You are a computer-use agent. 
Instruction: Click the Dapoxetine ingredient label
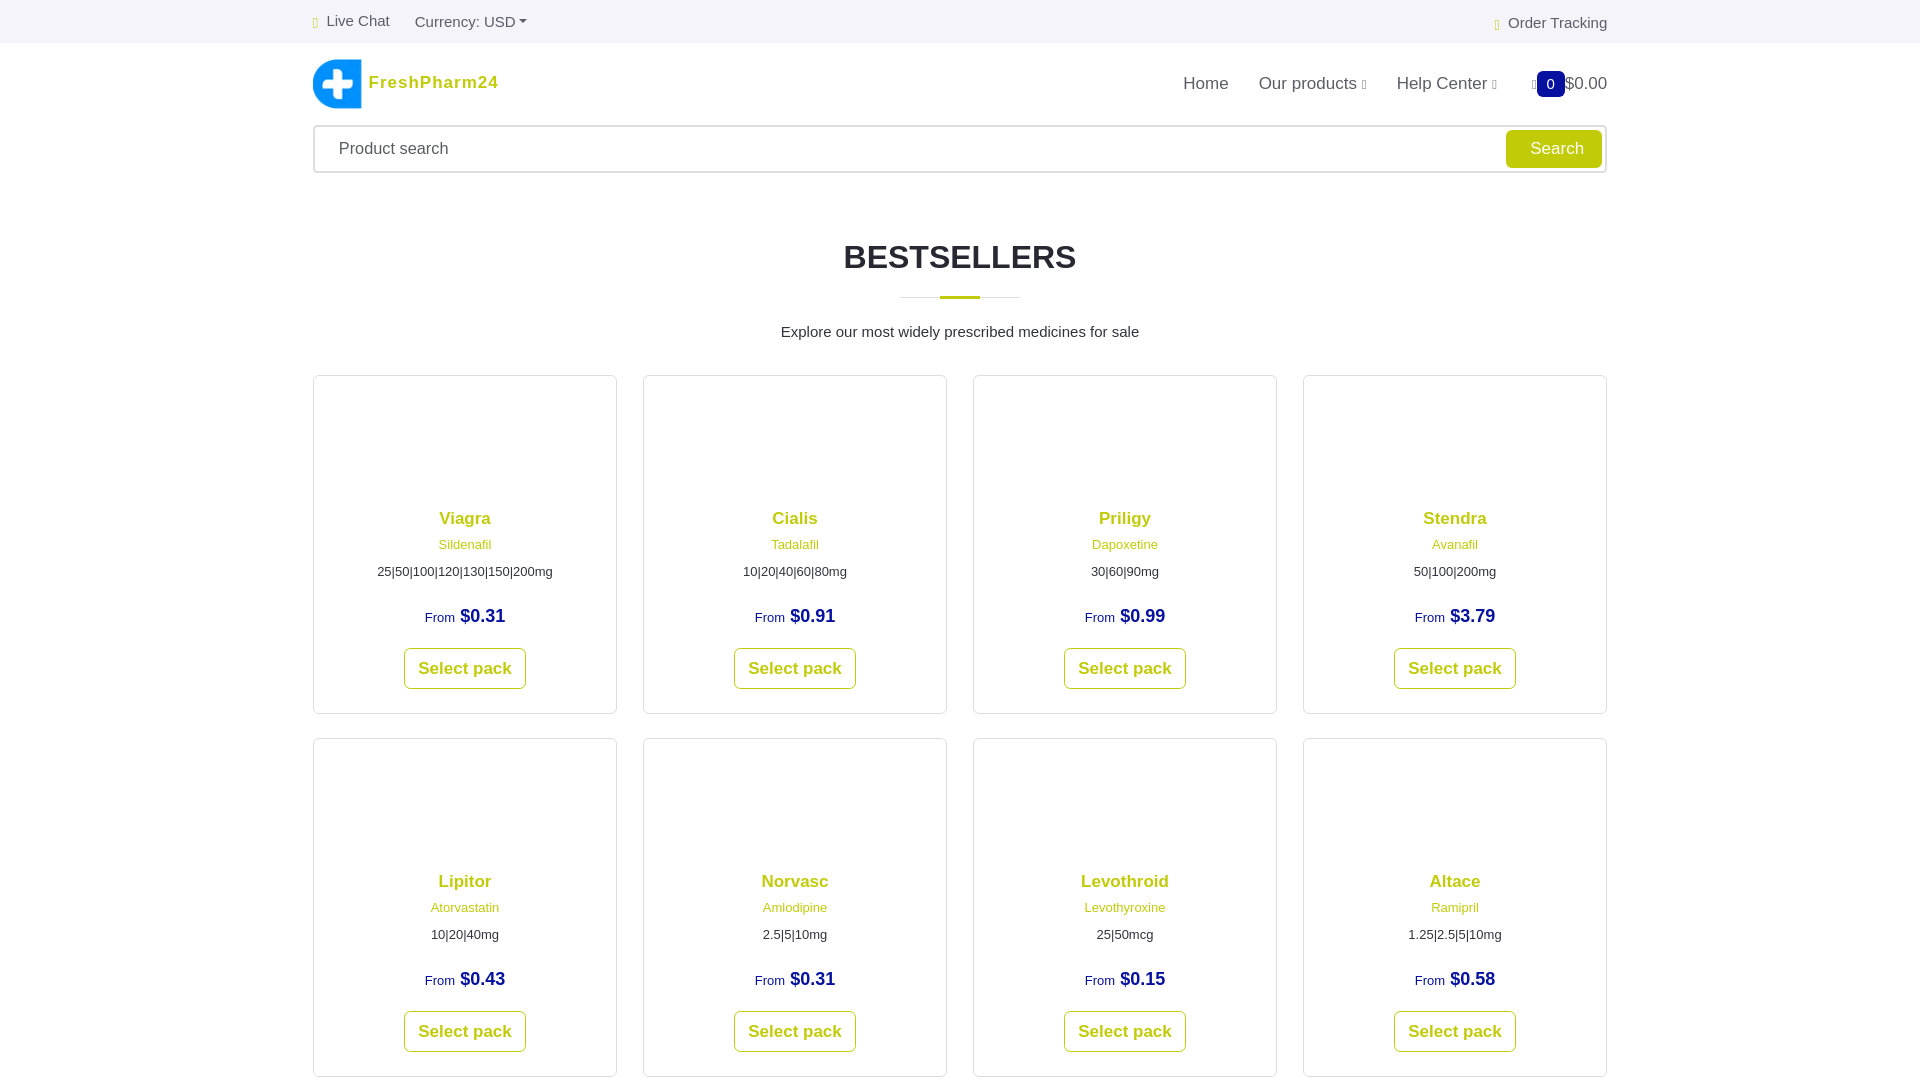pyautogui.click(x=1125, y=545)
